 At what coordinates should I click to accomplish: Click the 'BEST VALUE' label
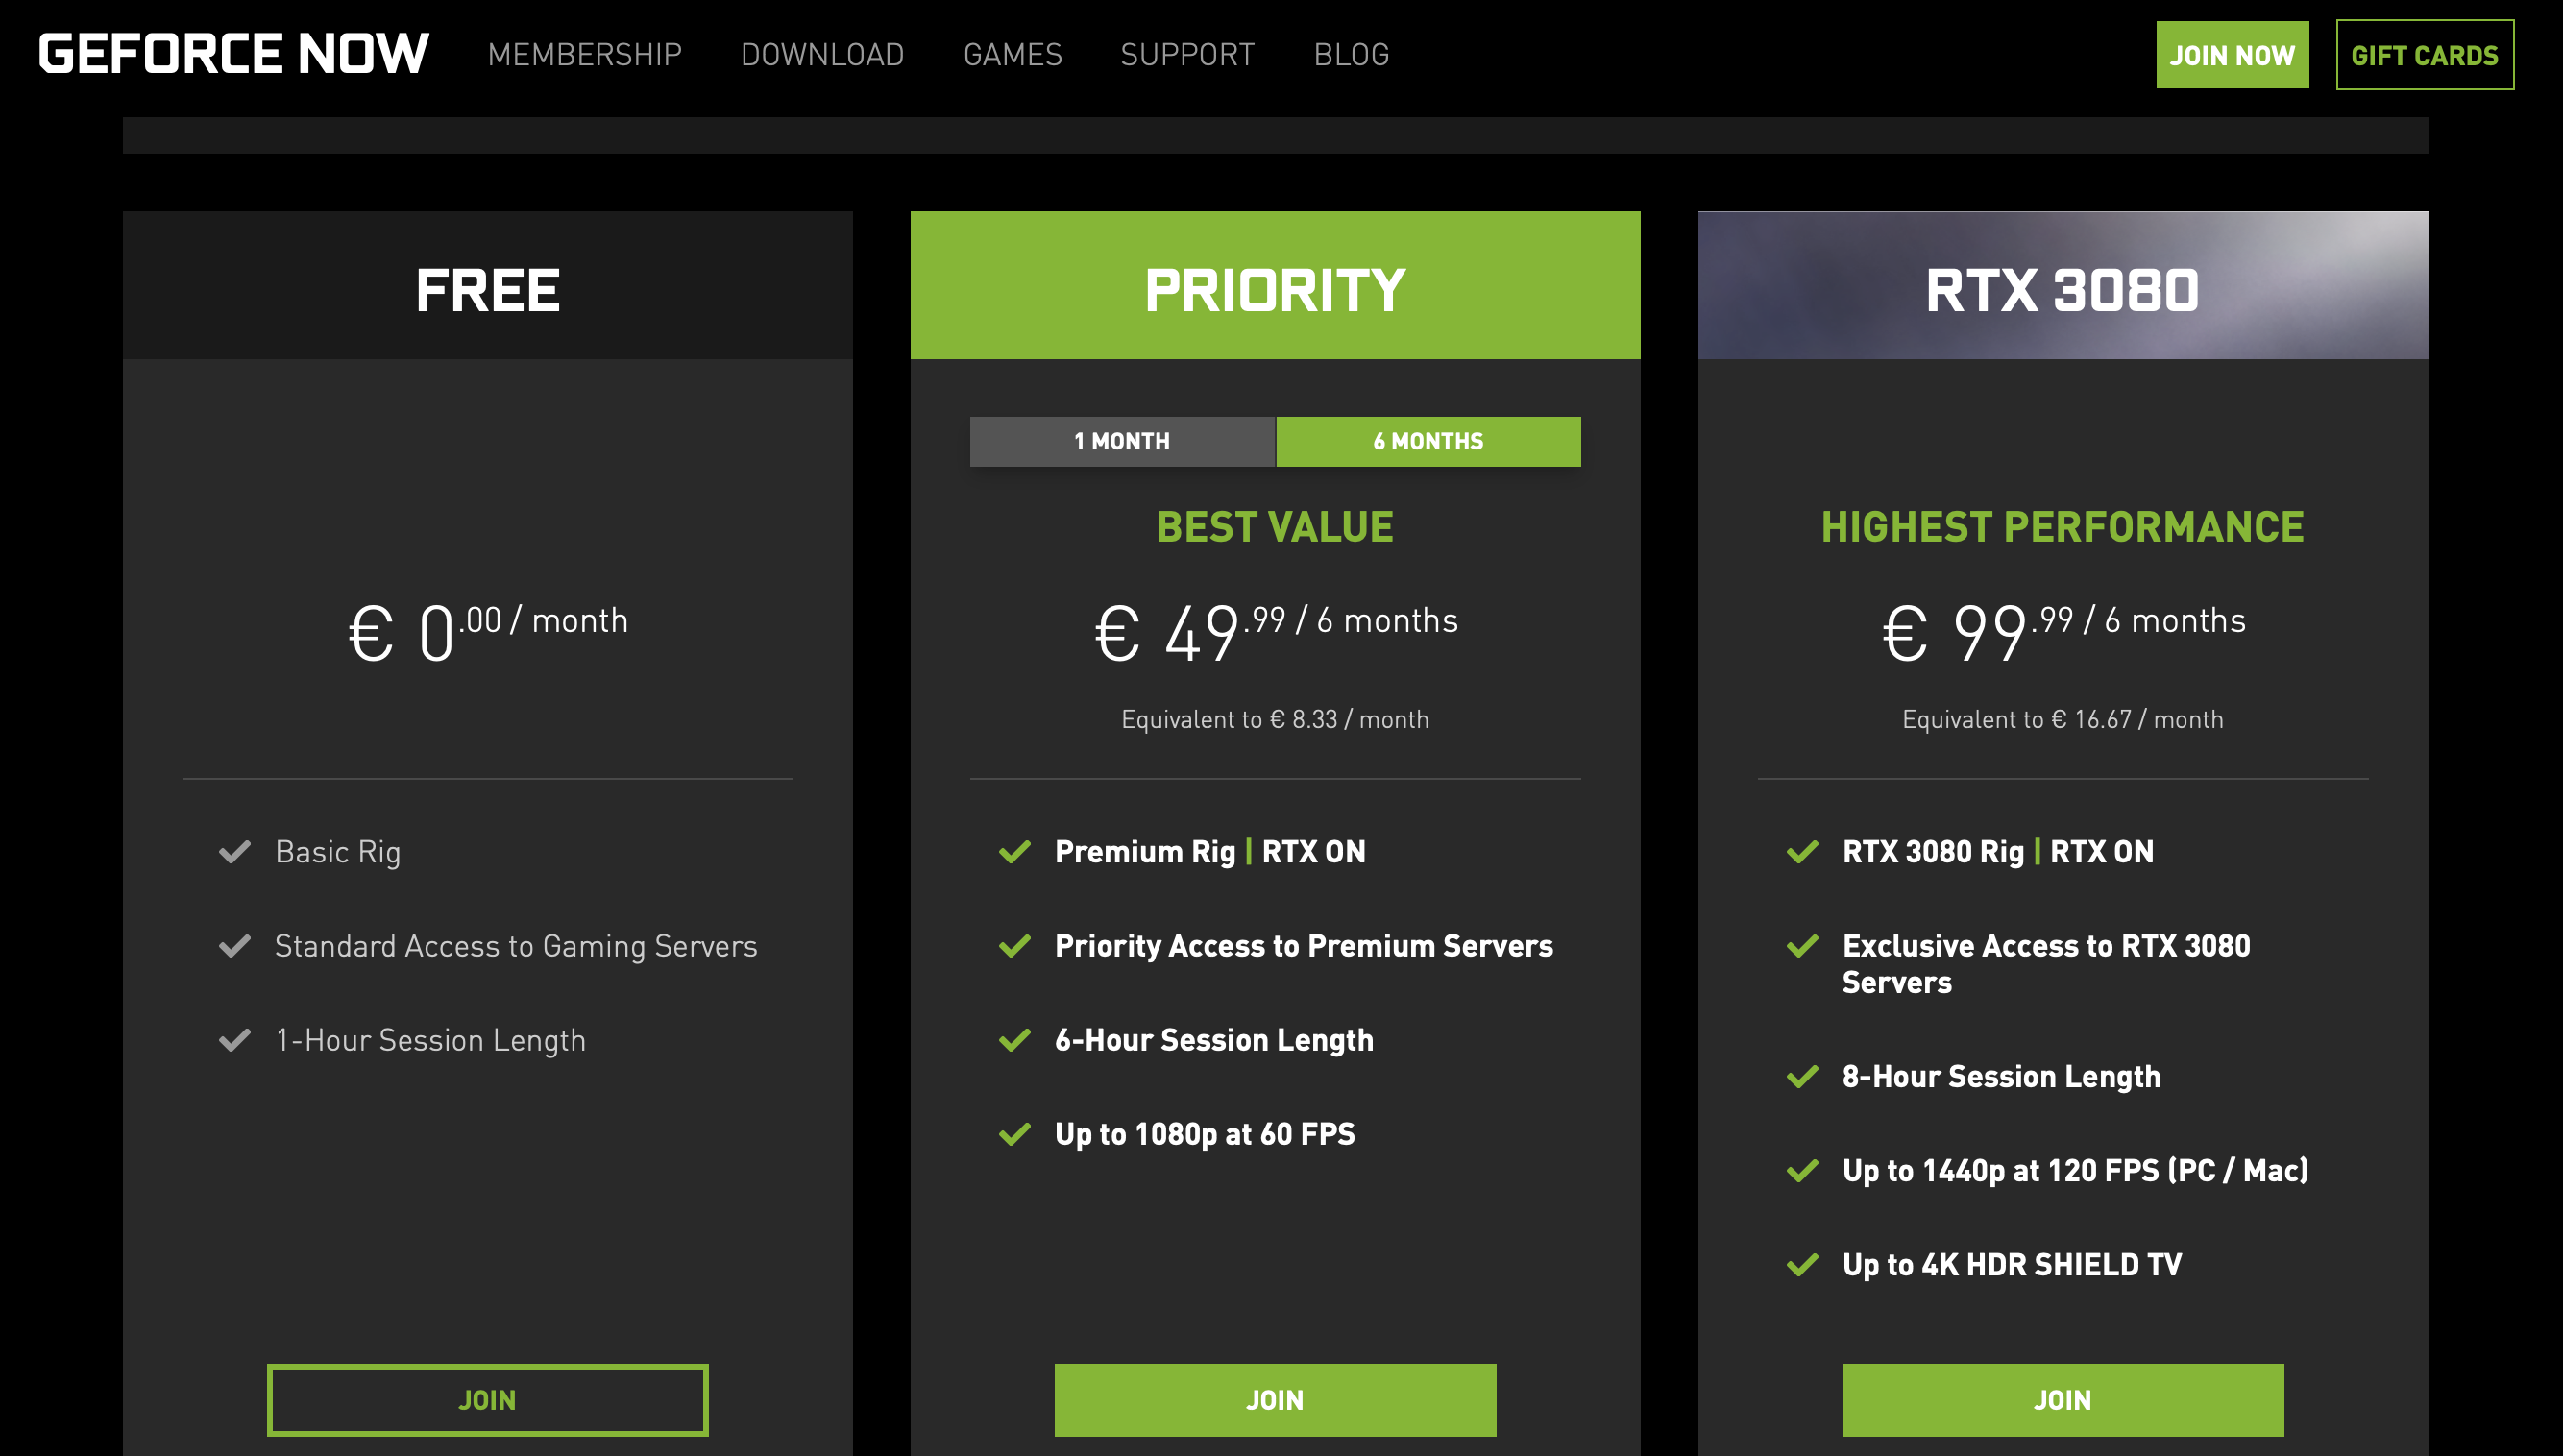pyautogui.click(x=1275, y=527)
